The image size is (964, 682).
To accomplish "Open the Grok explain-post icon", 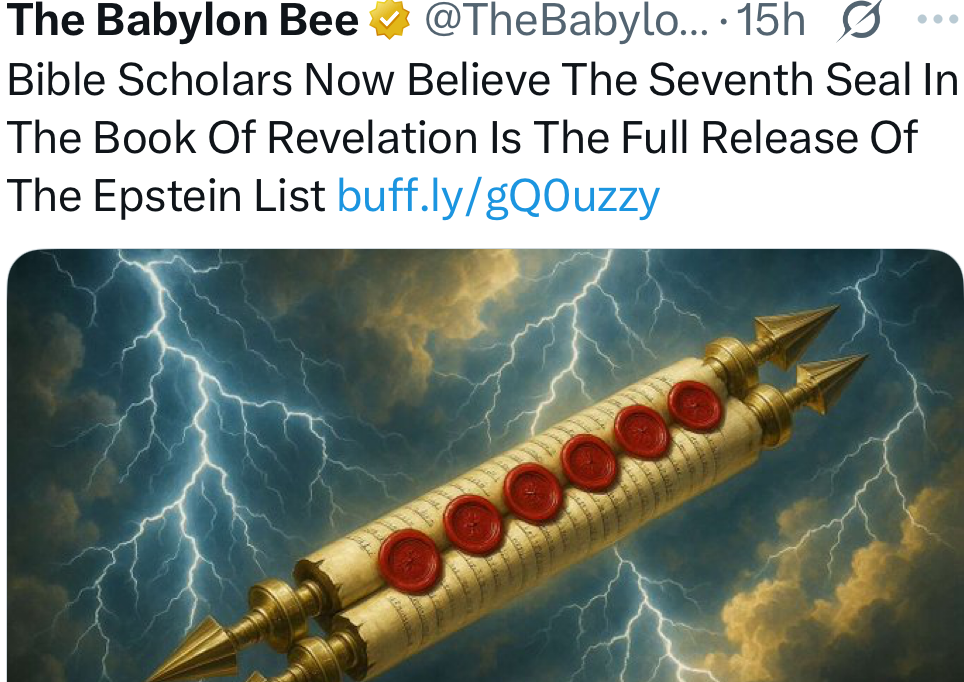I will (859, 21).
